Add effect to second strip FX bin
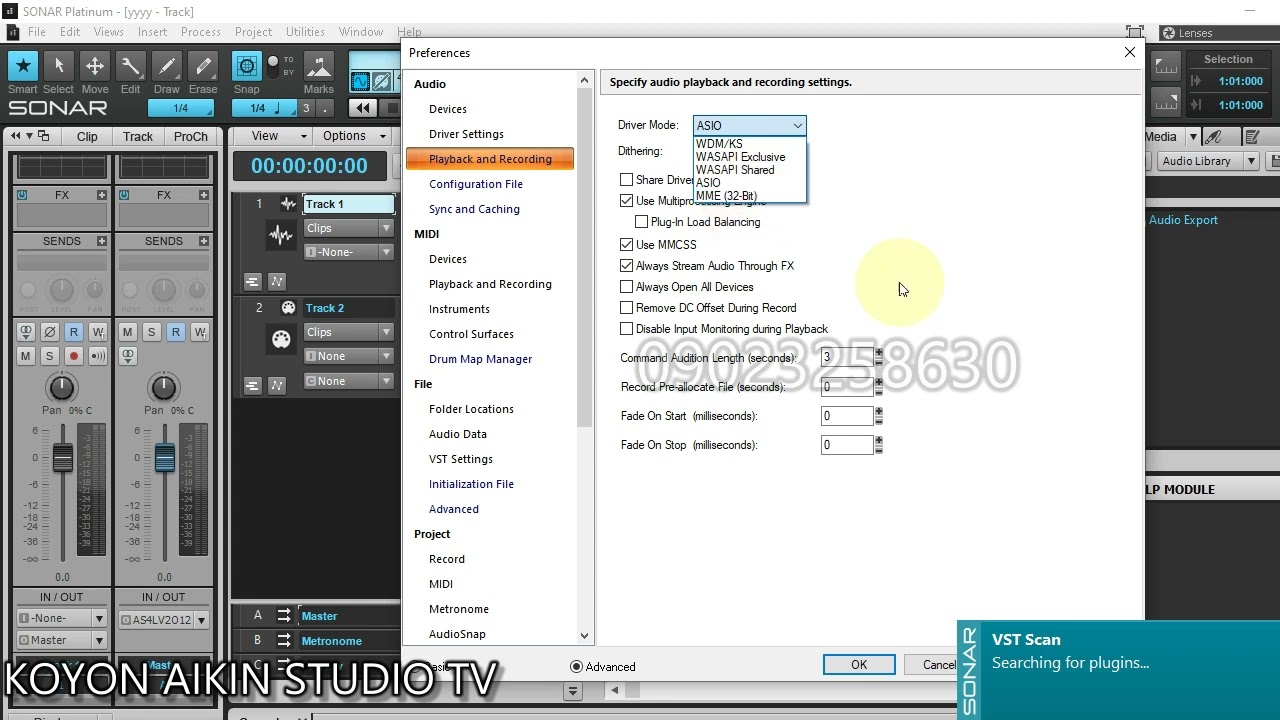Image resolution: width=1280 pixels, height=720 pixels. tap(204, 195)
